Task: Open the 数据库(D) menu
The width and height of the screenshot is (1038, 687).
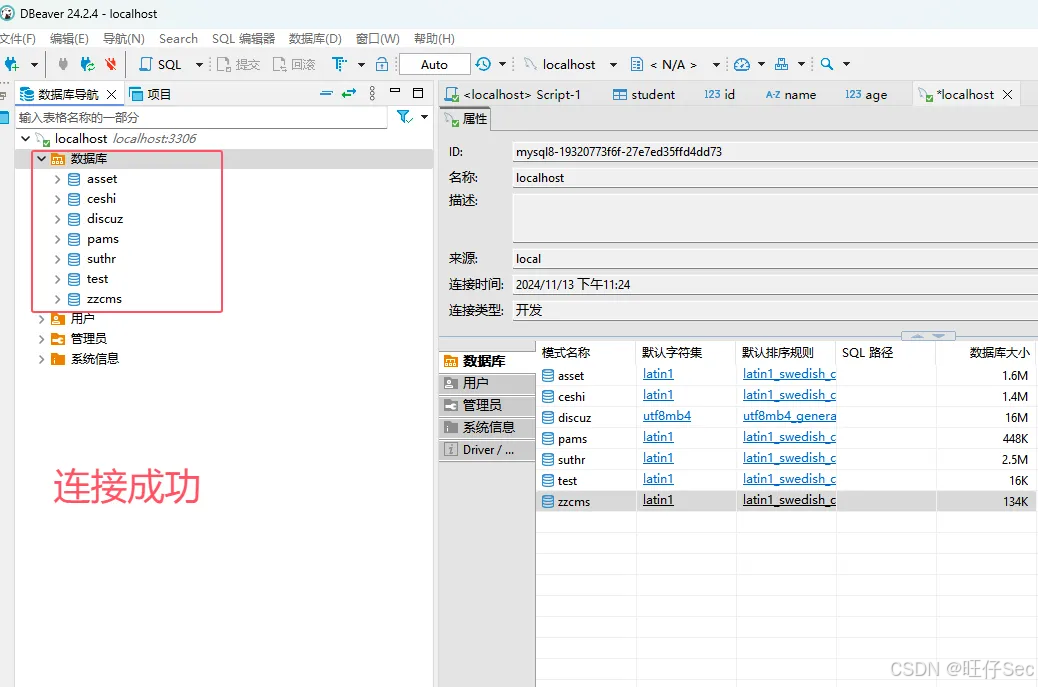Action: click(x=315, y=38)
